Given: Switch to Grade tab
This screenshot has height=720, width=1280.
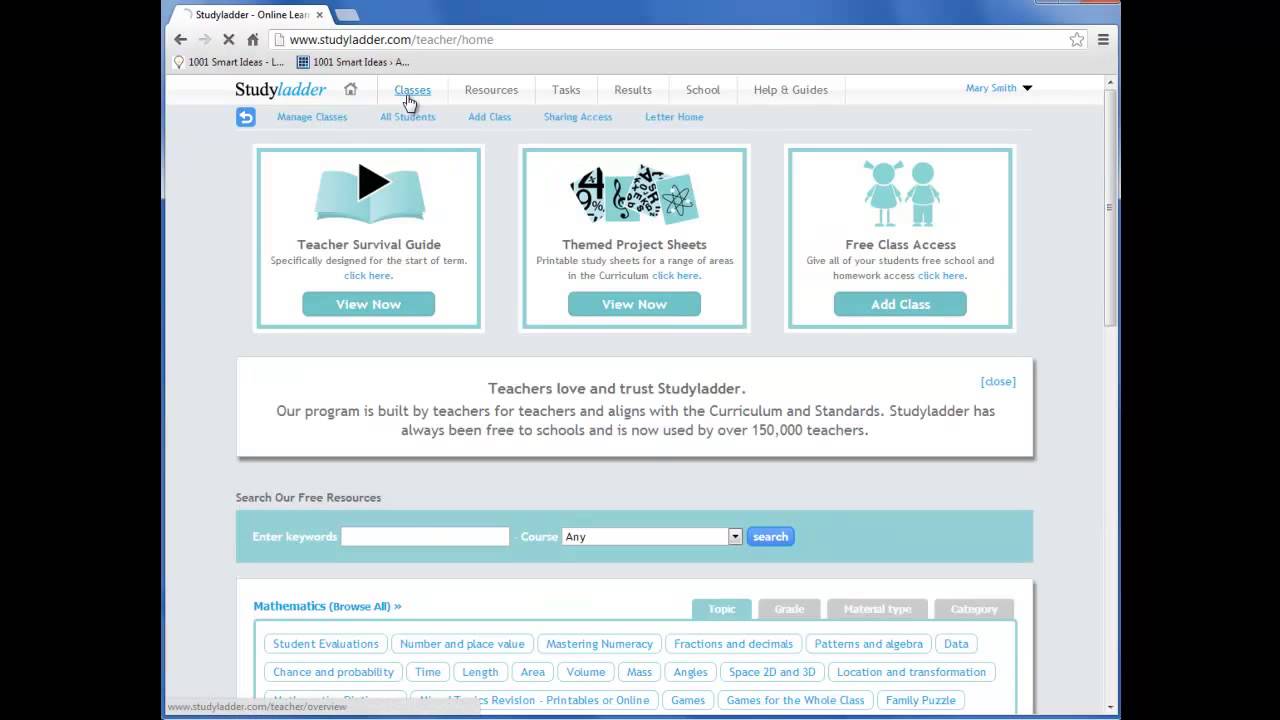Looking at the screenshot, I should pyautogui.click(x=789, y=609).
